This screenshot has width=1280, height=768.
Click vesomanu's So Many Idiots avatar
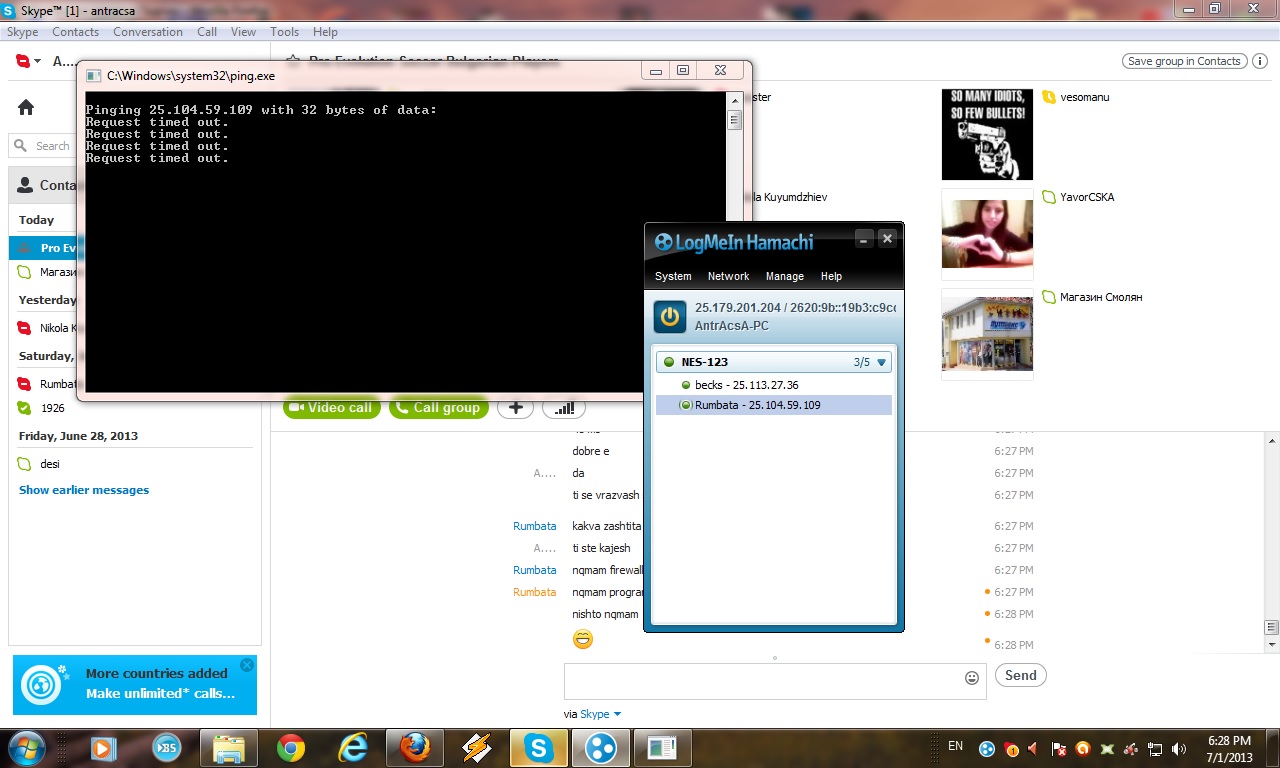coord(987,135)
